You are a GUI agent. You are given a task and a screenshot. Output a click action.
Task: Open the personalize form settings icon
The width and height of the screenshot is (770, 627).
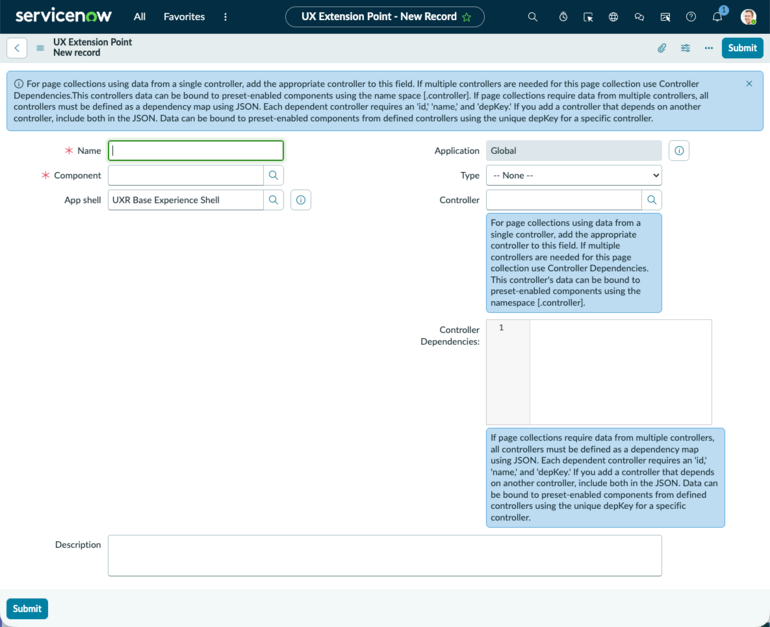[x=685, y=48]
